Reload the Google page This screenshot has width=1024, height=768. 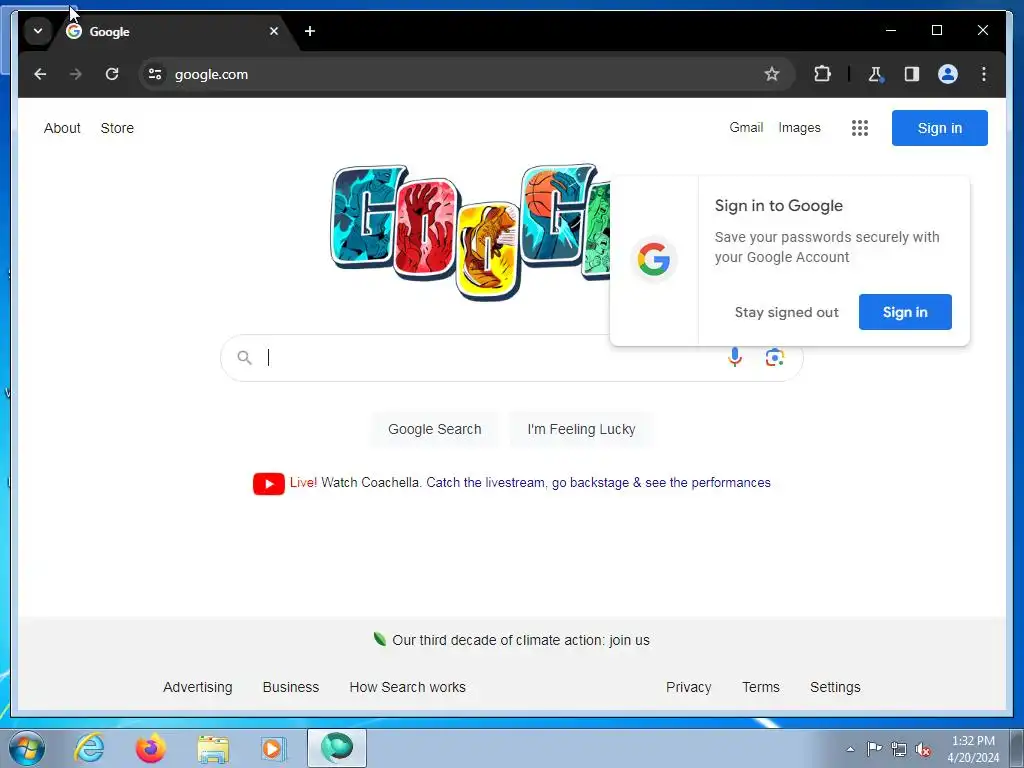[x=112, y=74]
